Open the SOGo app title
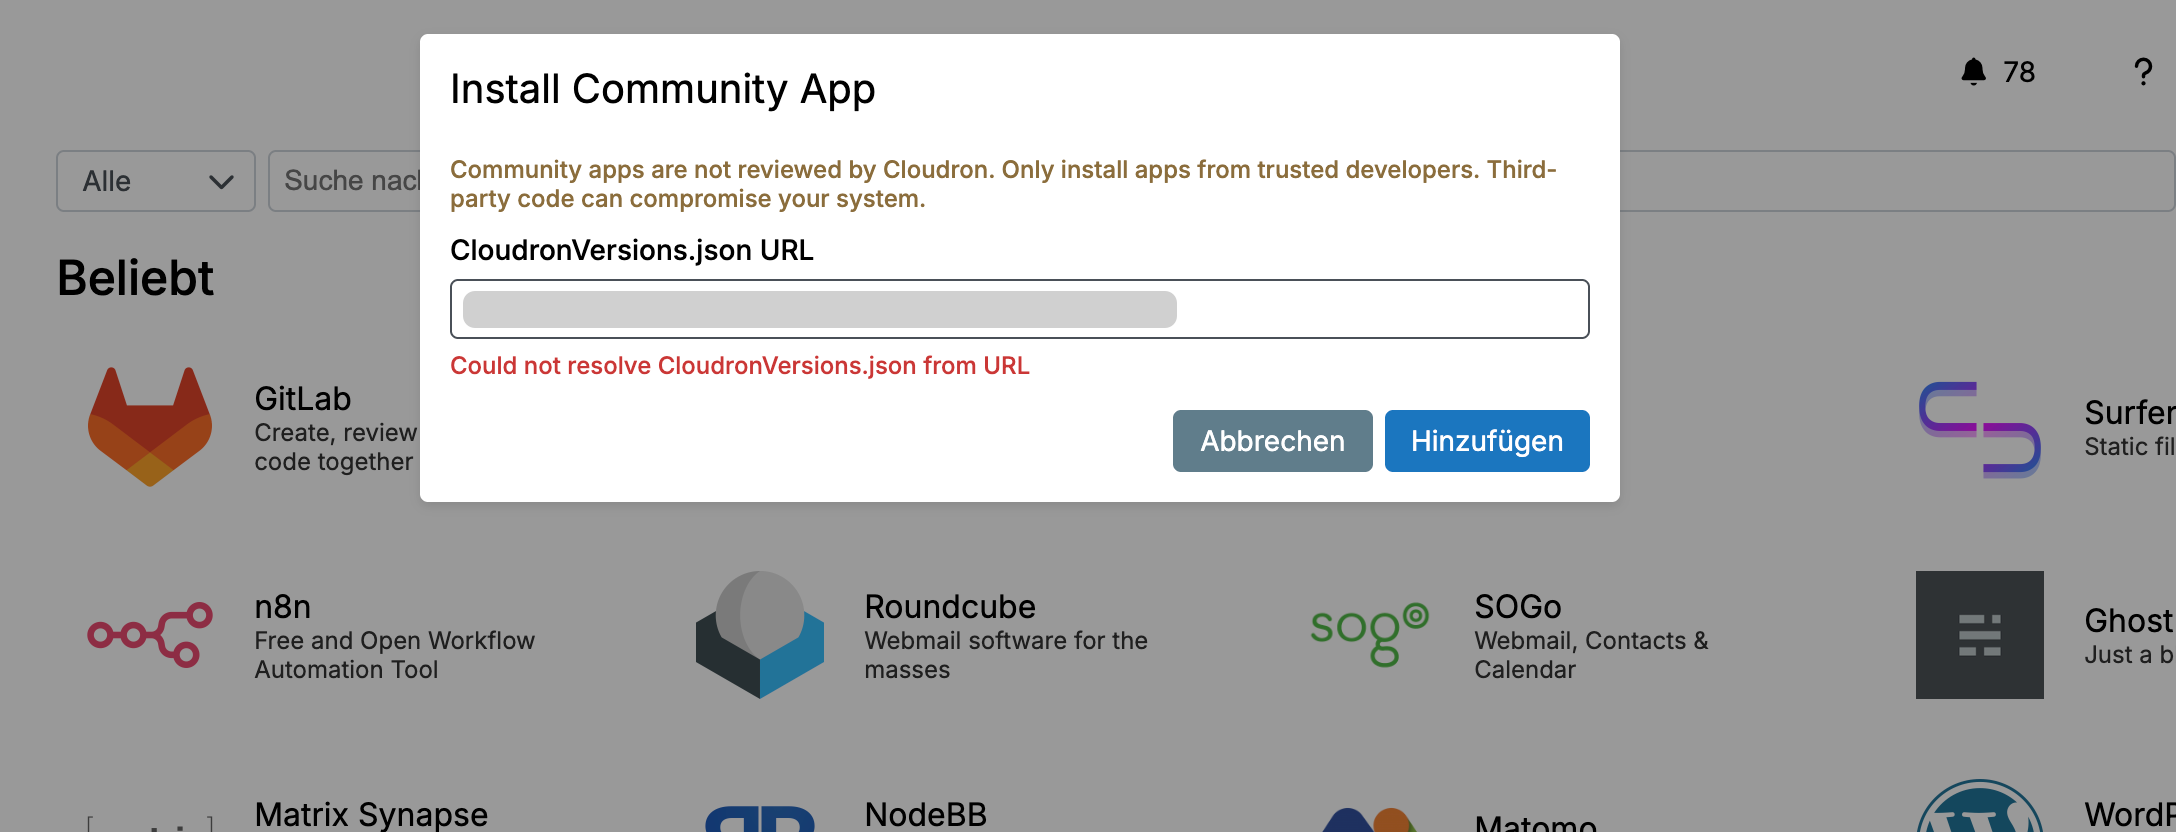 point(1517,607)
